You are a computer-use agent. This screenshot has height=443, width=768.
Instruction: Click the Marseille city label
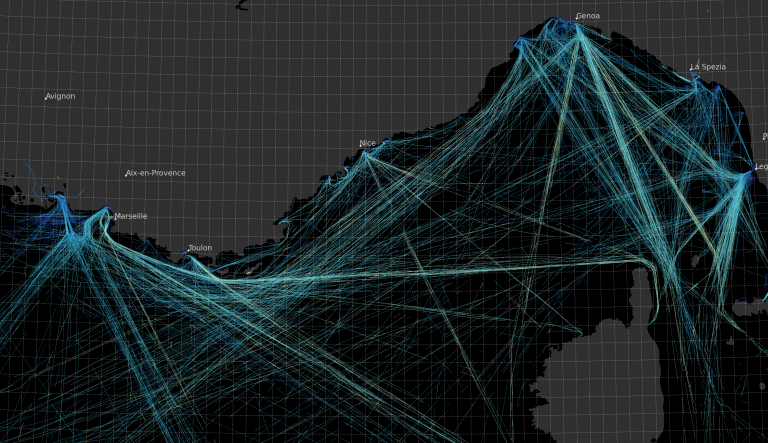[x=131, y=216]
